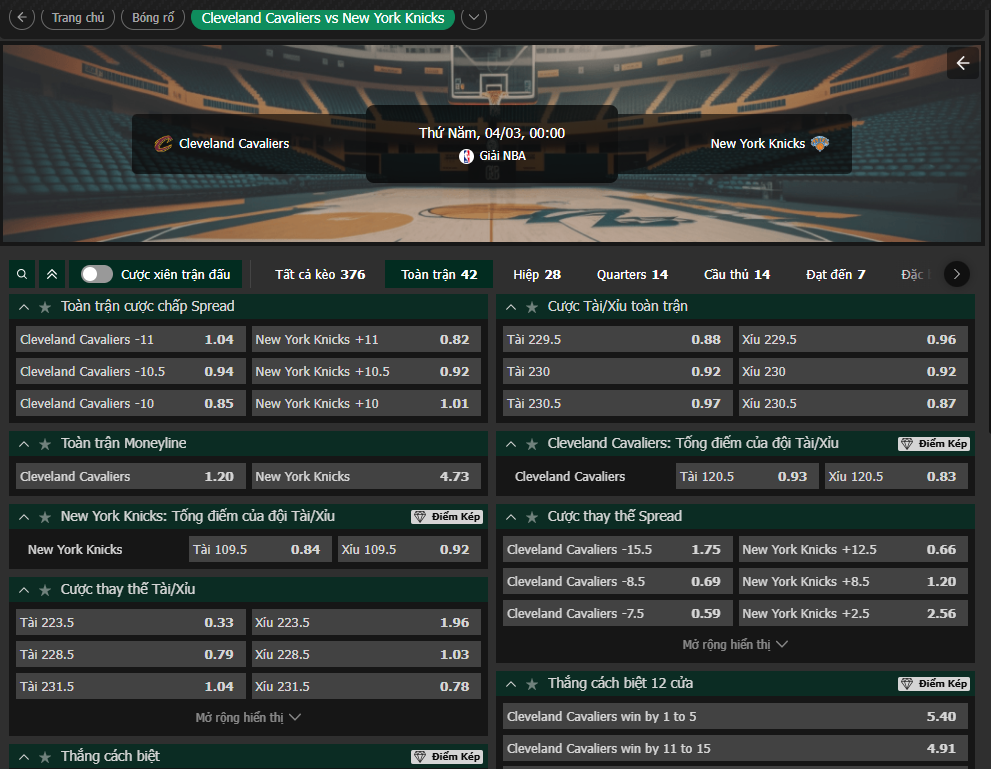Image resolution: width=991 pixels, height=769 pixels.
Task: Switch to the Cầu thủ 14 tab
Action: [x=737, y=274]
